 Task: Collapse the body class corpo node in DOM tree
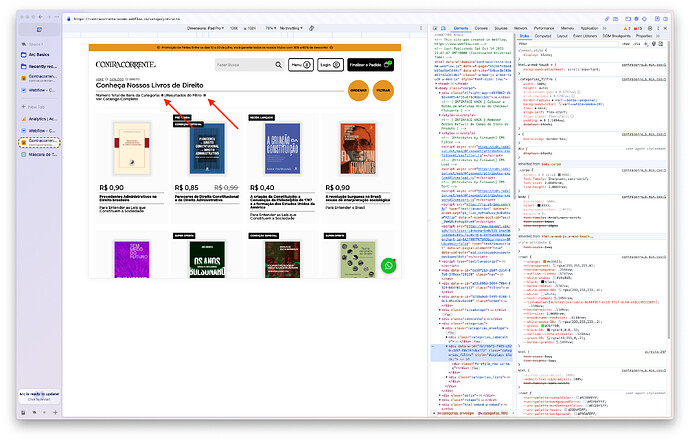437,88
